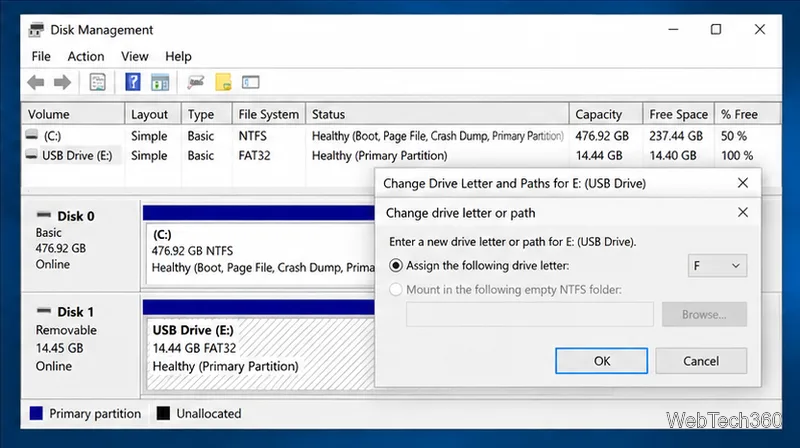Click the 237.44 GB free space cell
Viewport: 800px width, 448px height.
tap(676, 136)
